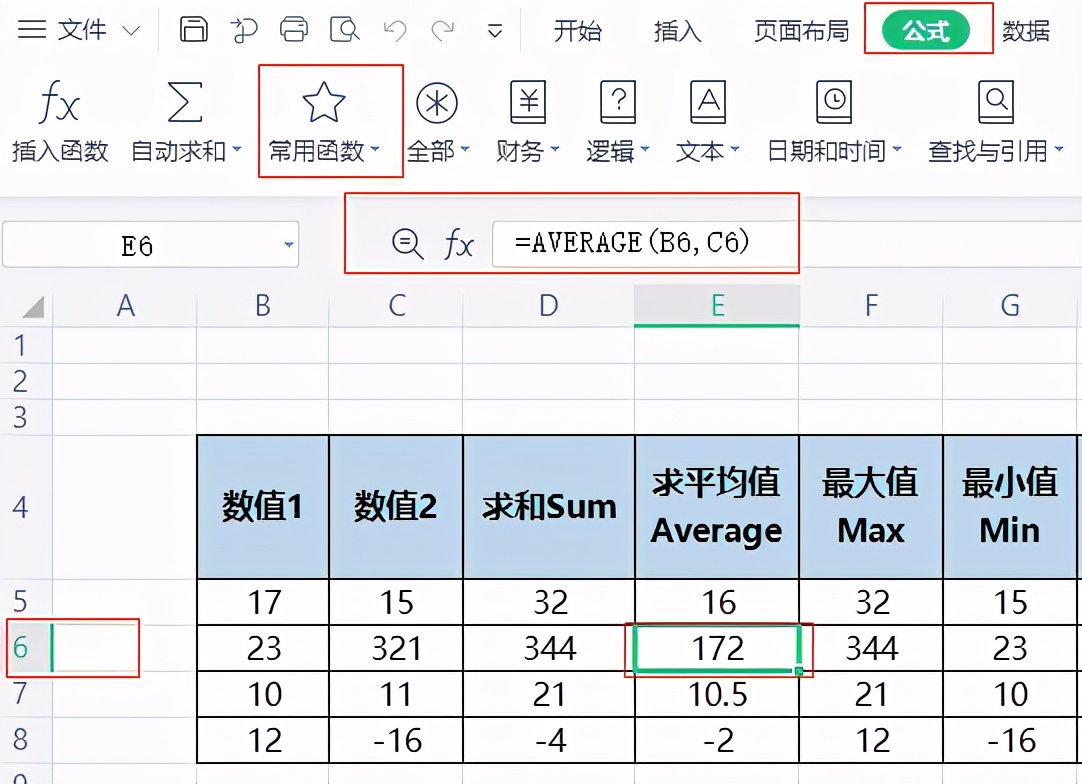This screenshot has width=1082, height=784.
Task: Select column C header
Action: (x=396, y=306)
